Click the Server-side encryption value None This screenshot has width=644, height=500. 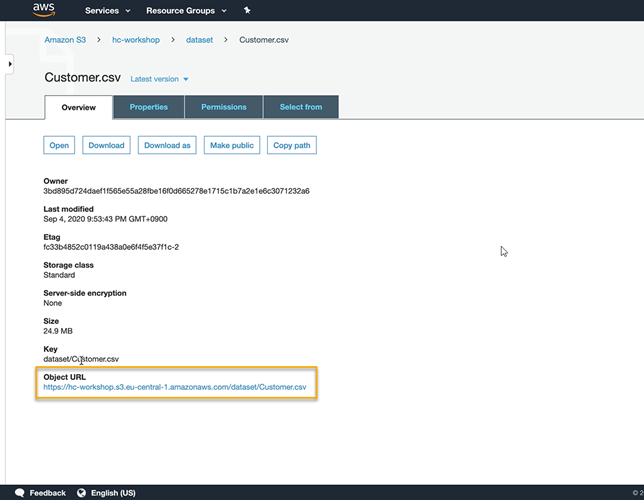coord(53,303)
